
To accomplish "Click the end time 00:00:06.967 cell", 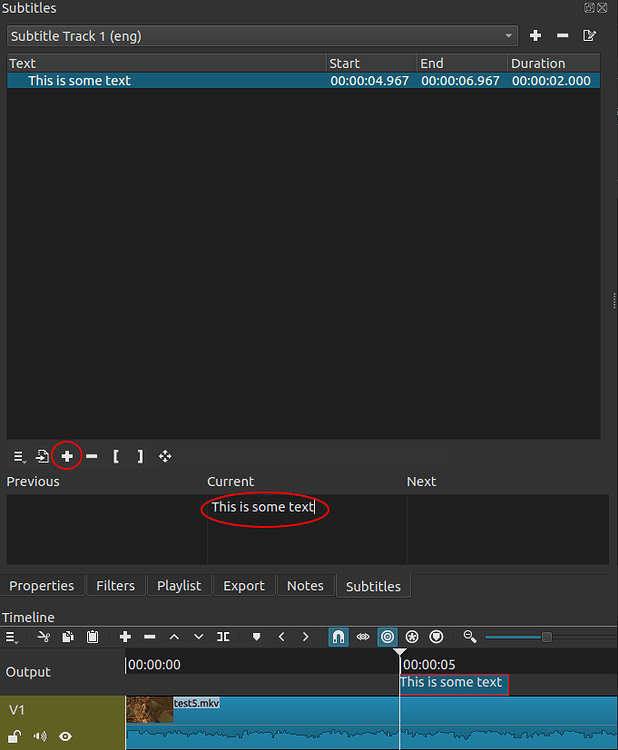I will (461, 80).
